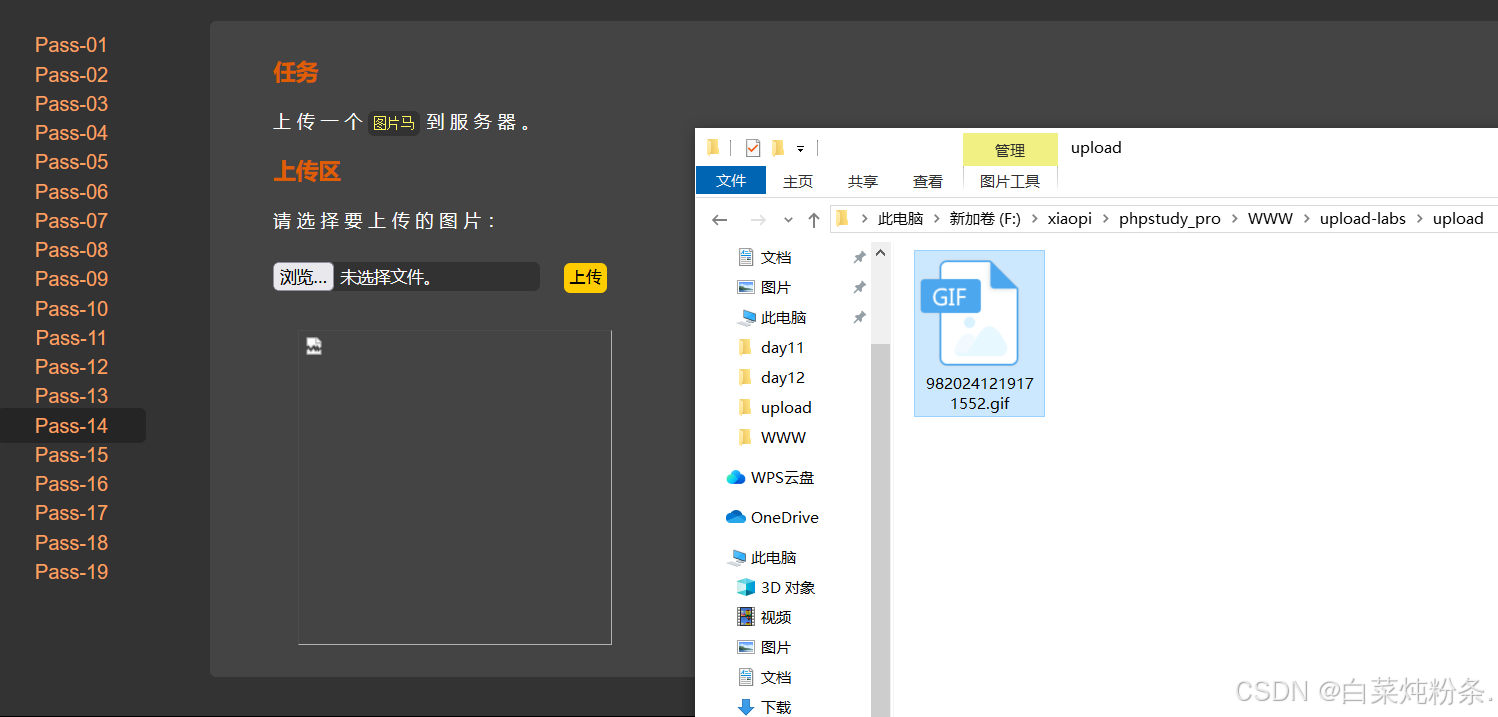Click the highlighted Pass-14 entry
The image size is (1498, 717).
tap(71, 426)
